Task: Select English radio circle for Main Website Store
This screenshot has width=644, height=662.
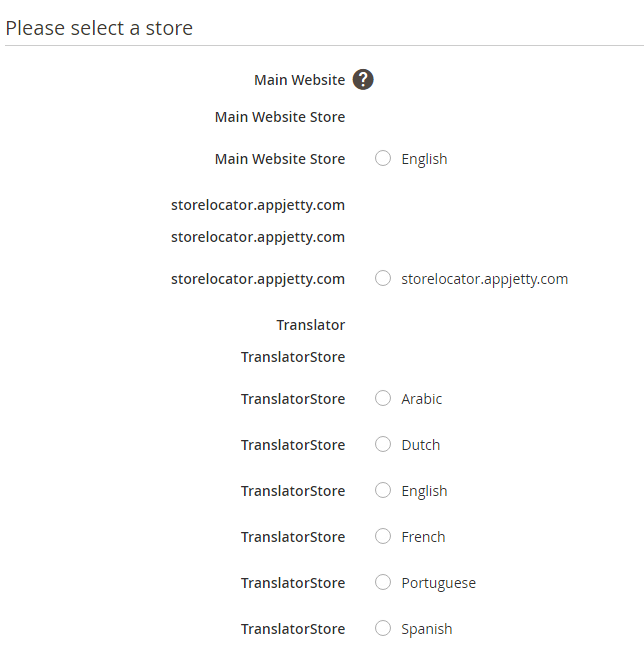Action: (383, 158)
